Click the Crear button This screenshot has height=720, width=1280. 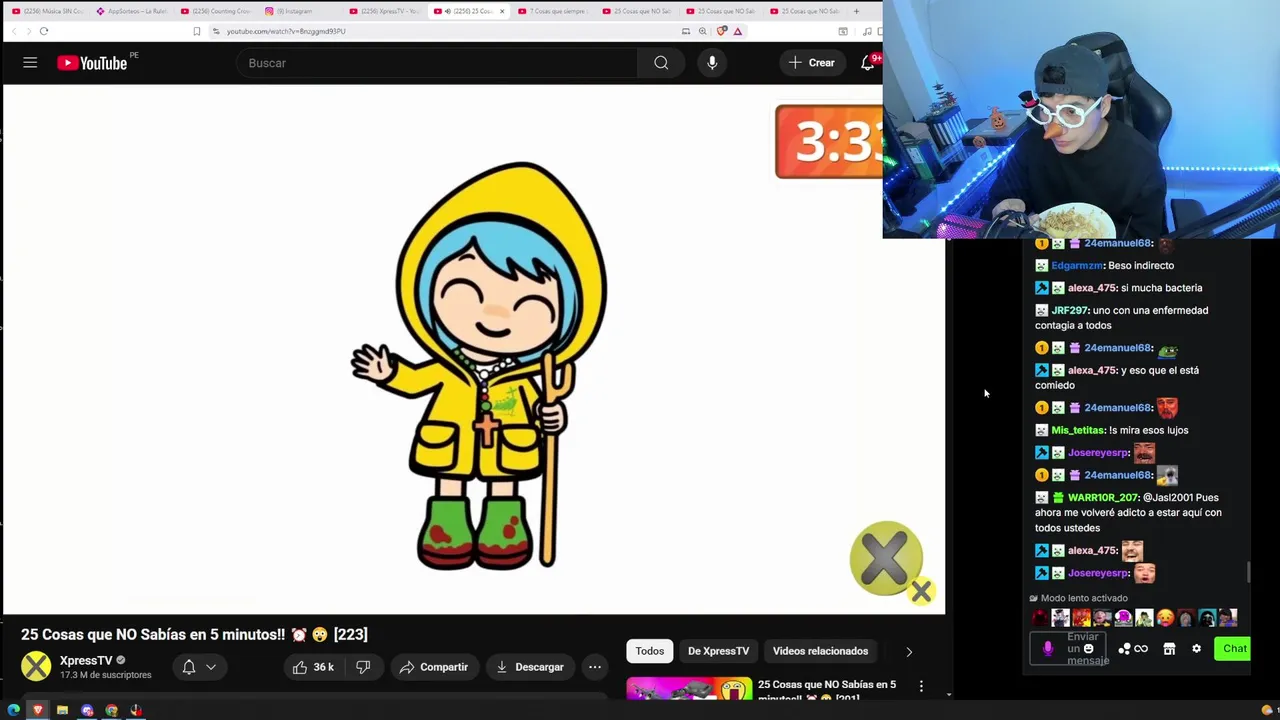coord(812,63)
